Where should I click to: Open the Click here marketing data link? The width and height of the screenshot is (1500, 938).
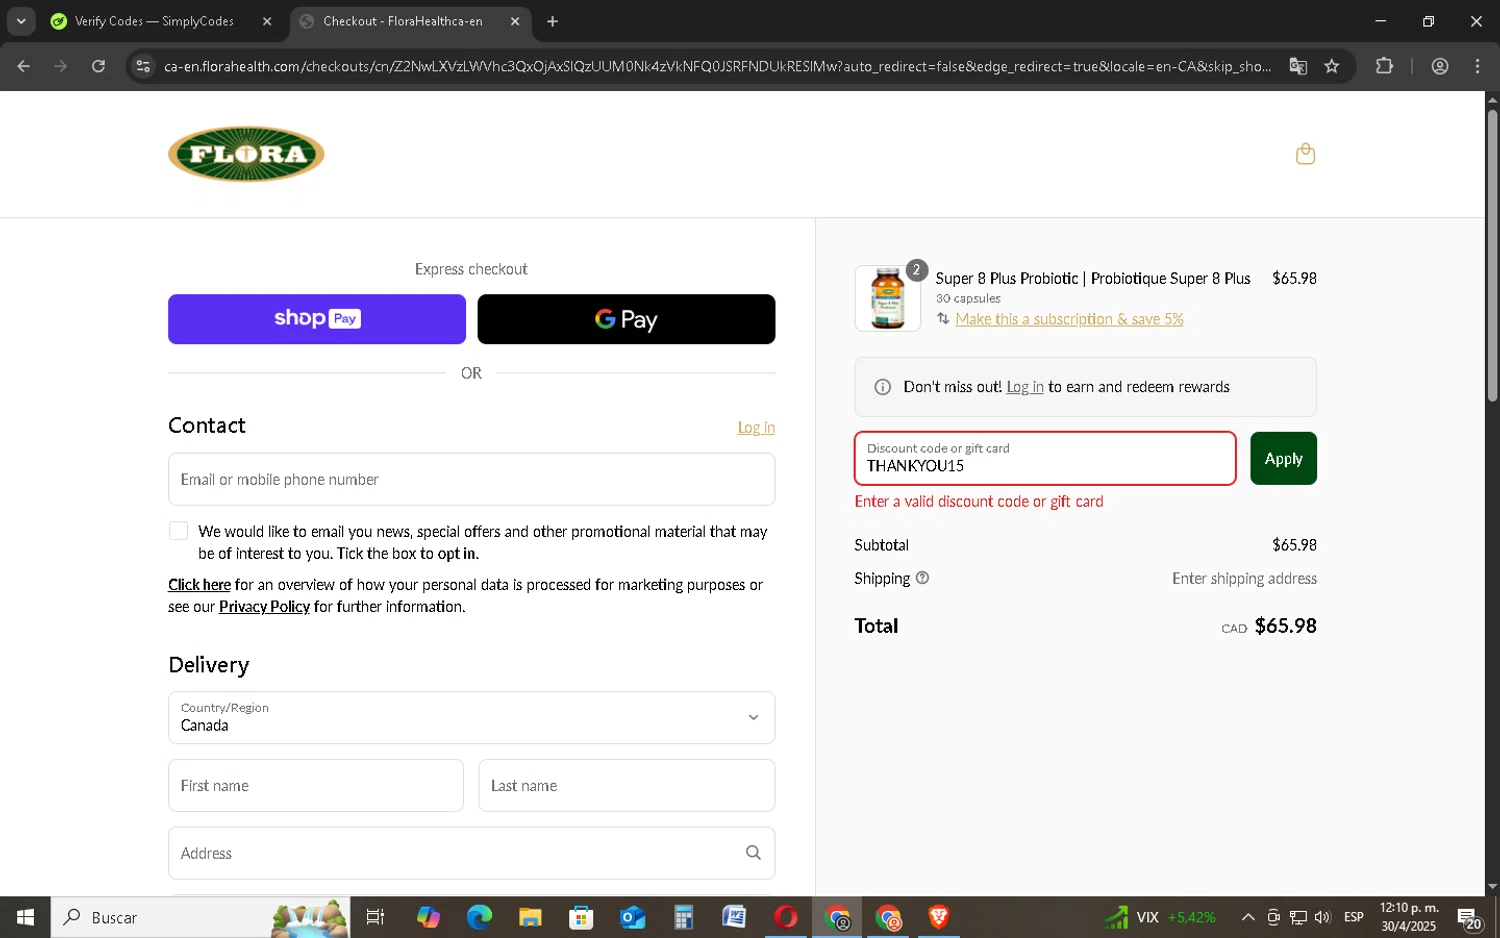pos(199,585)
